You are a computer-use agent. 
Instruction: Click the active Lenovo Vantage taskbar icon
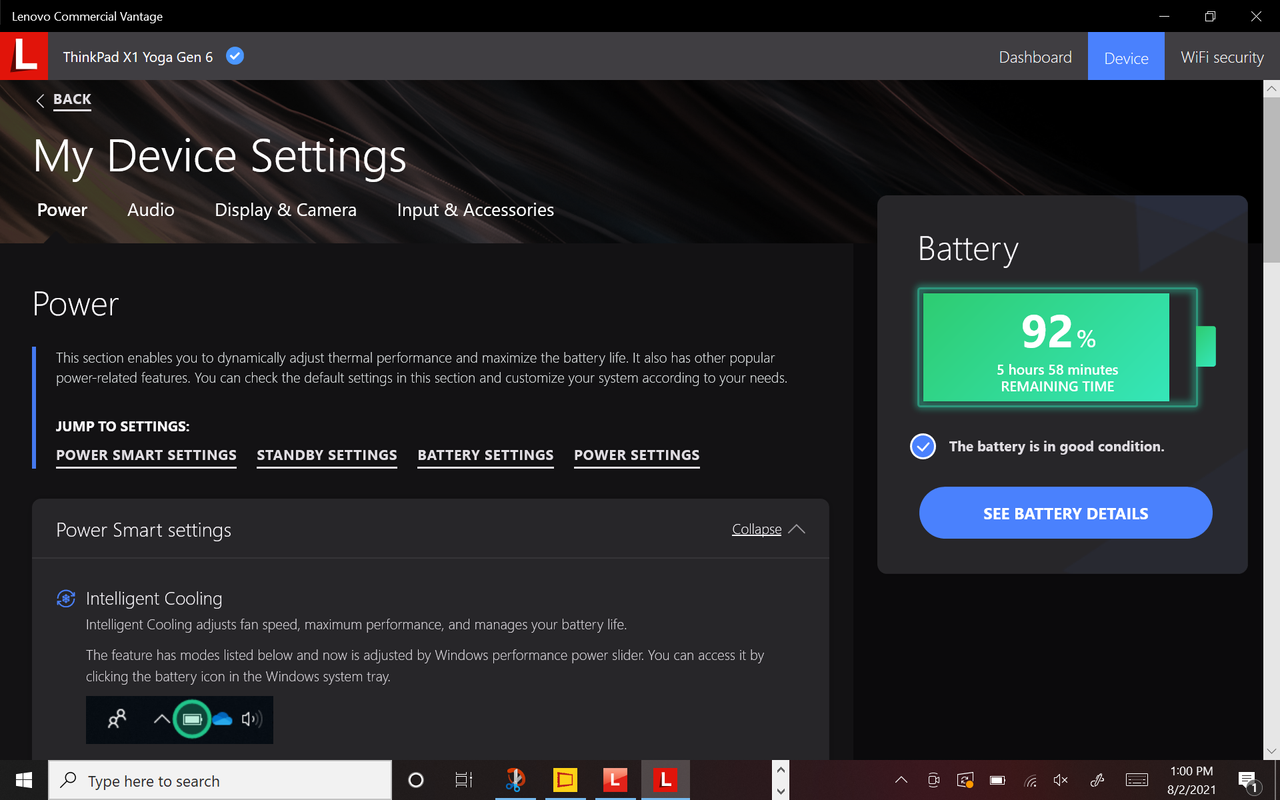point(665,780)
